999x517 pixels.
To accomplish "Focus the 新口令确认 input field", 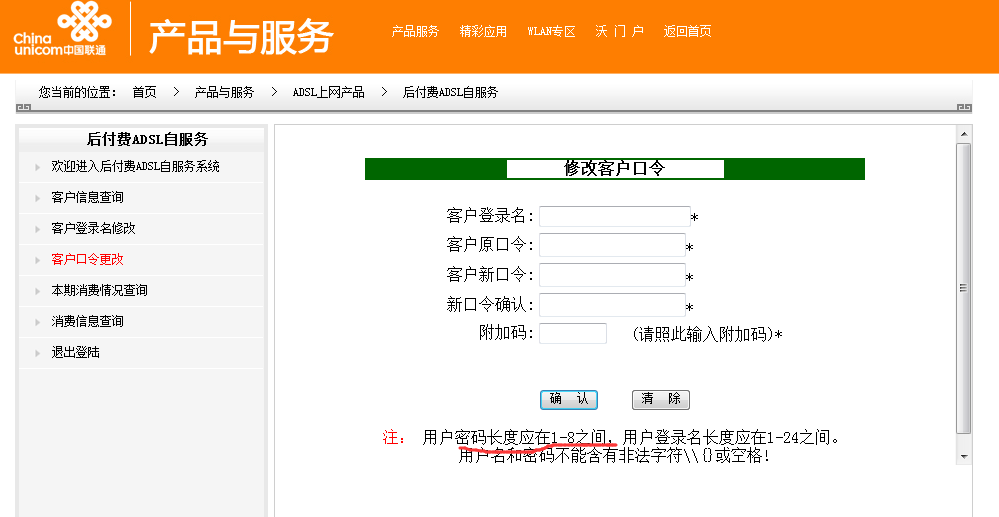I will (x=612, y=305).
